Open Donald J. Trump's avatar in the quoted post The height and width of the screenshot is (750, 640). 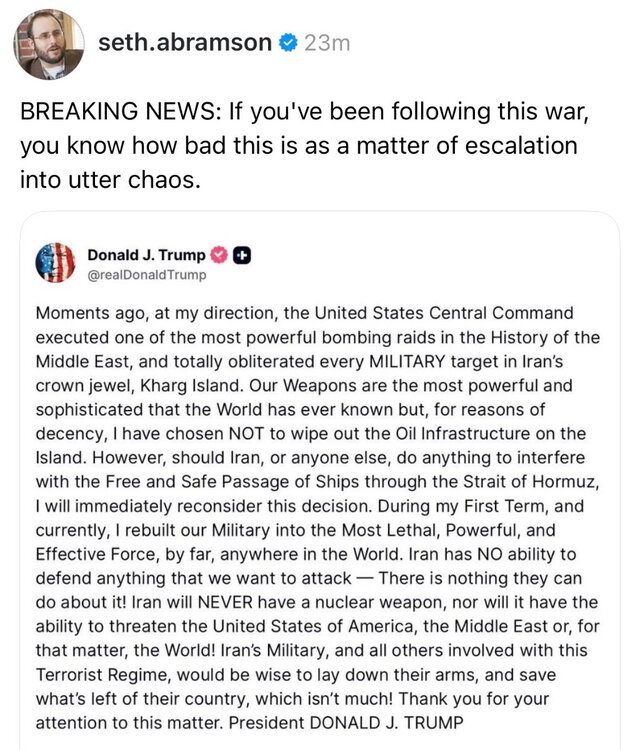[x=55, y=263]
